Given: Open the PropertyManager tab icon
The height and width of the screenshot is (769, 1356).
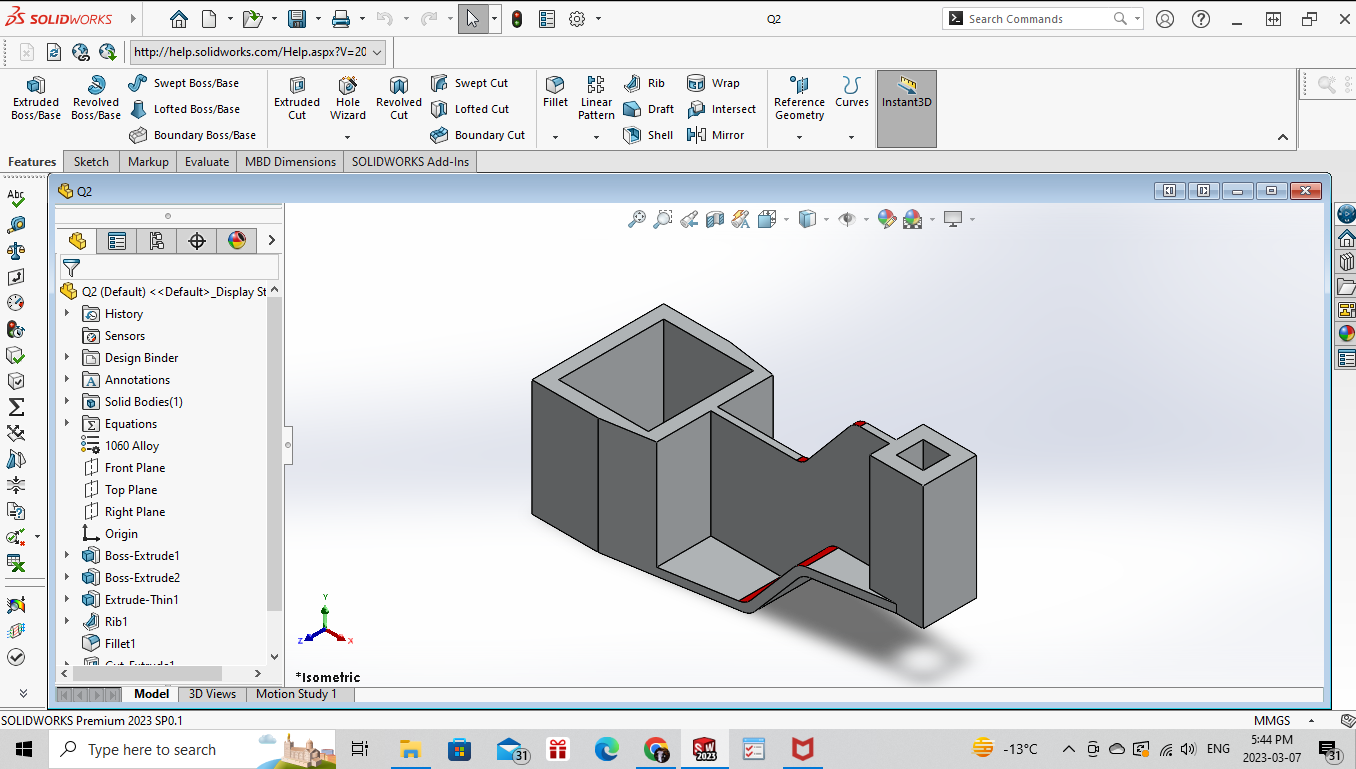Looking at the screenshot, I should (x=117, y=240).
